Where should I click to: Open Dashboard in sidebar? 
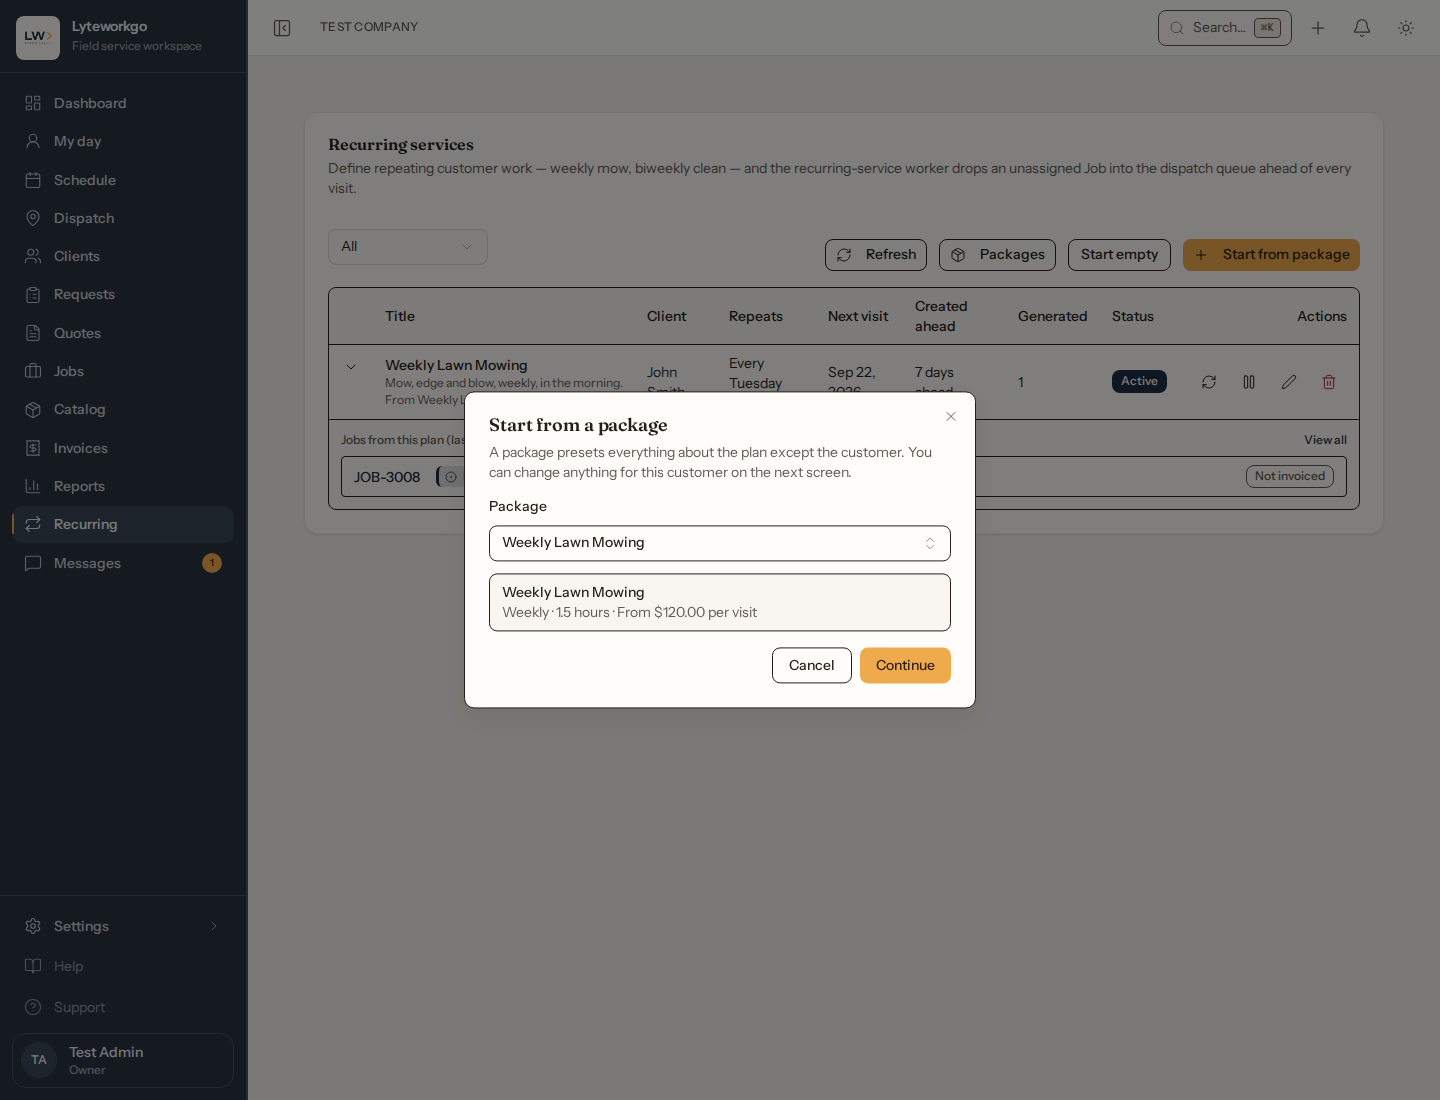(x=123, y=103)
